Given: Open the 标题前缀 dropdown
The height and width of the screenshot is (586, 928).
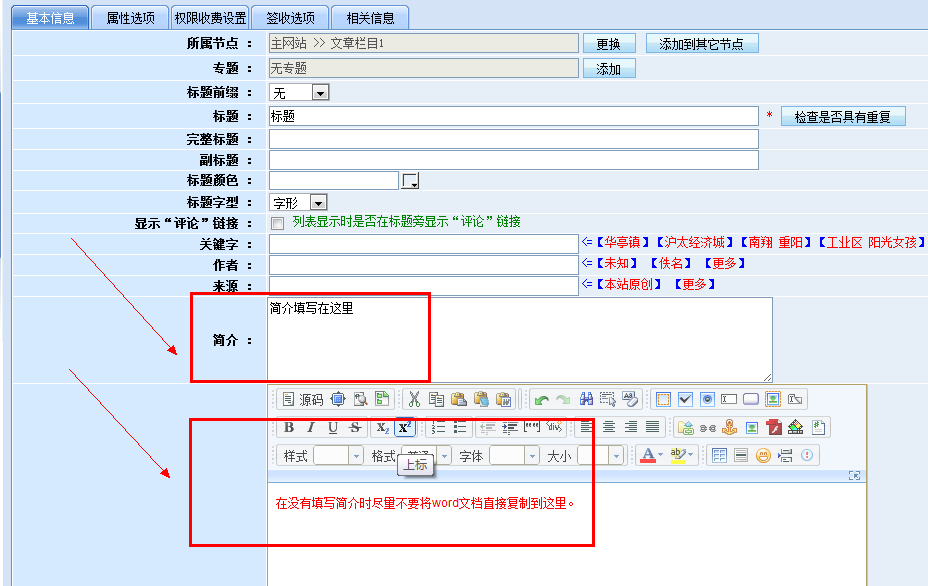Looking at the screenshot, I should click(320, 93).
